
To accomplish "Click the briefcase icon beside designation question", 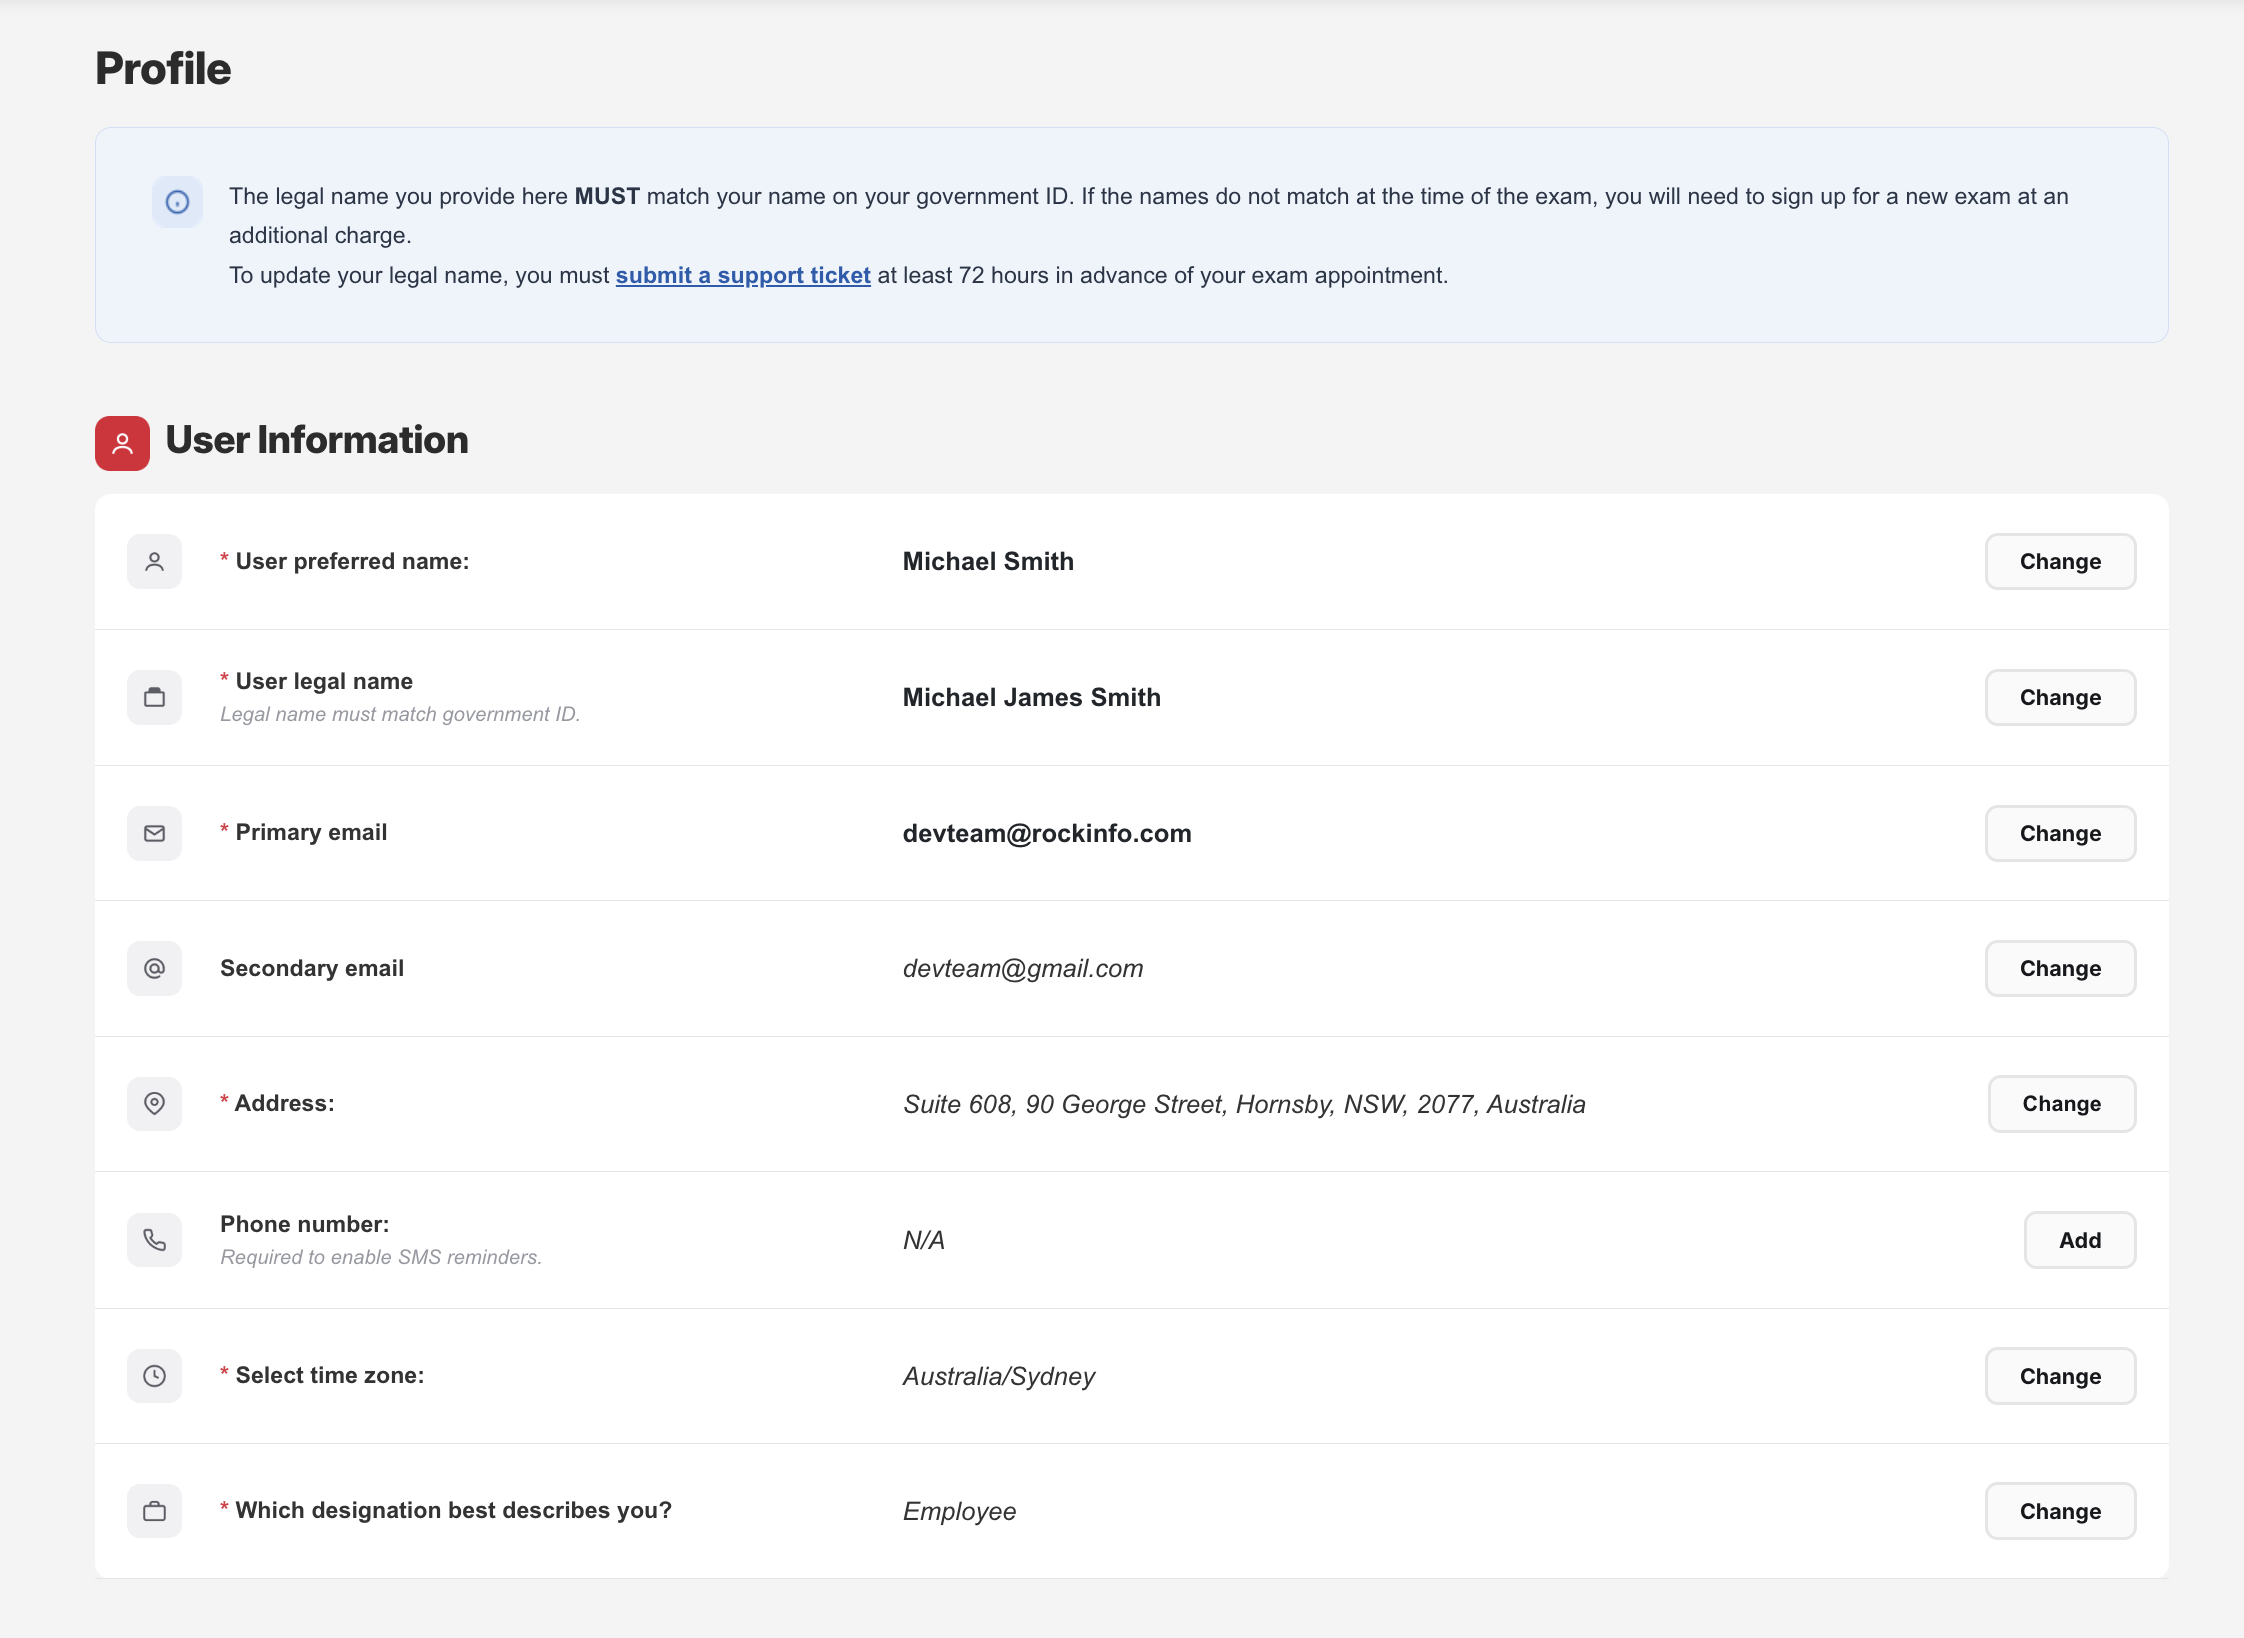I will (154, 1511).
